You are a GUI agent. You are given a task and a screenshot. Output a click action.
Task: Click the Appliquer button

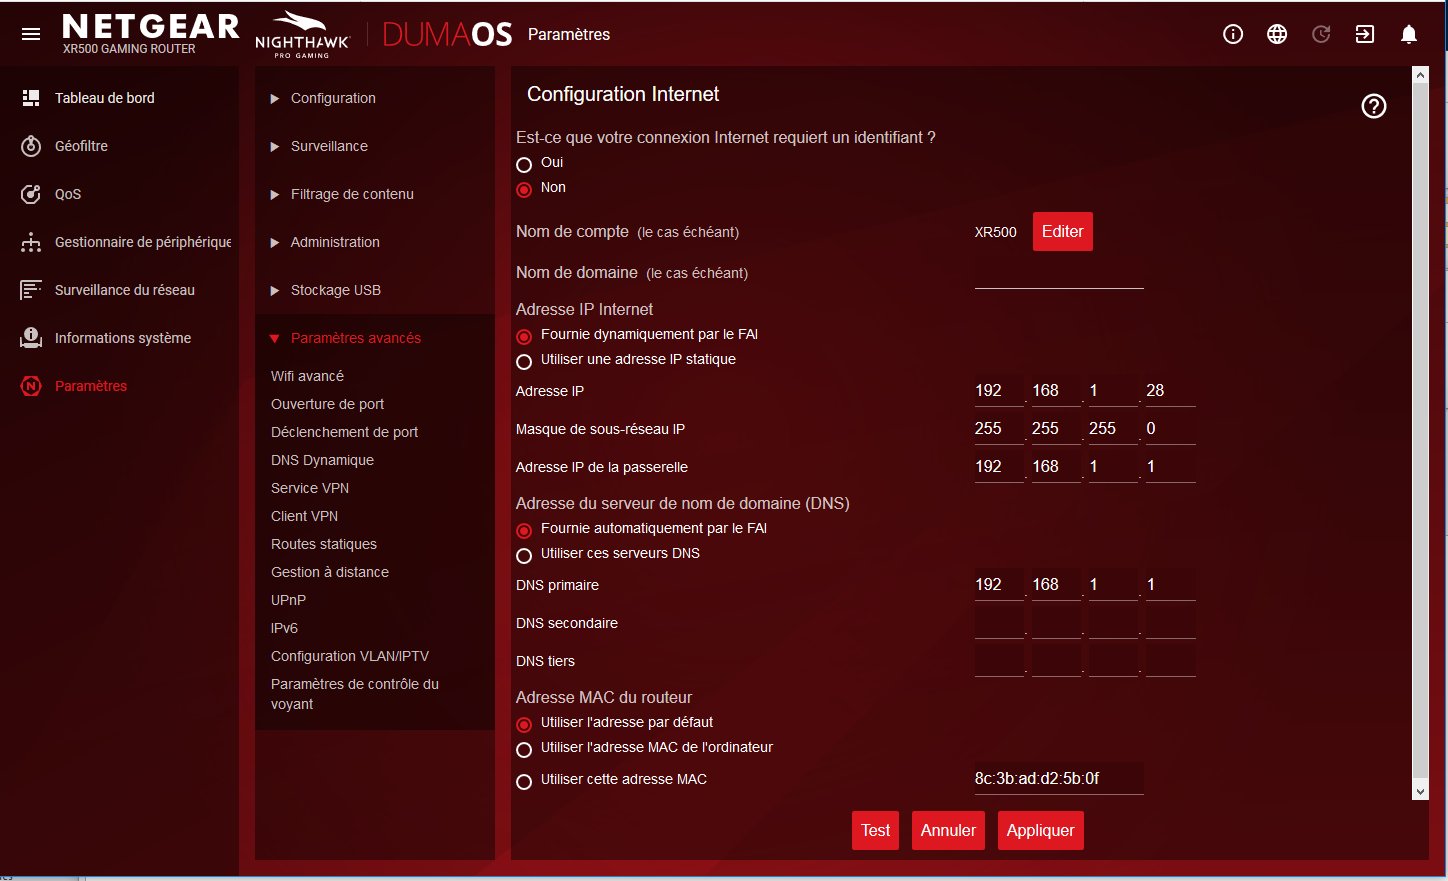(x=1040, y=830)
